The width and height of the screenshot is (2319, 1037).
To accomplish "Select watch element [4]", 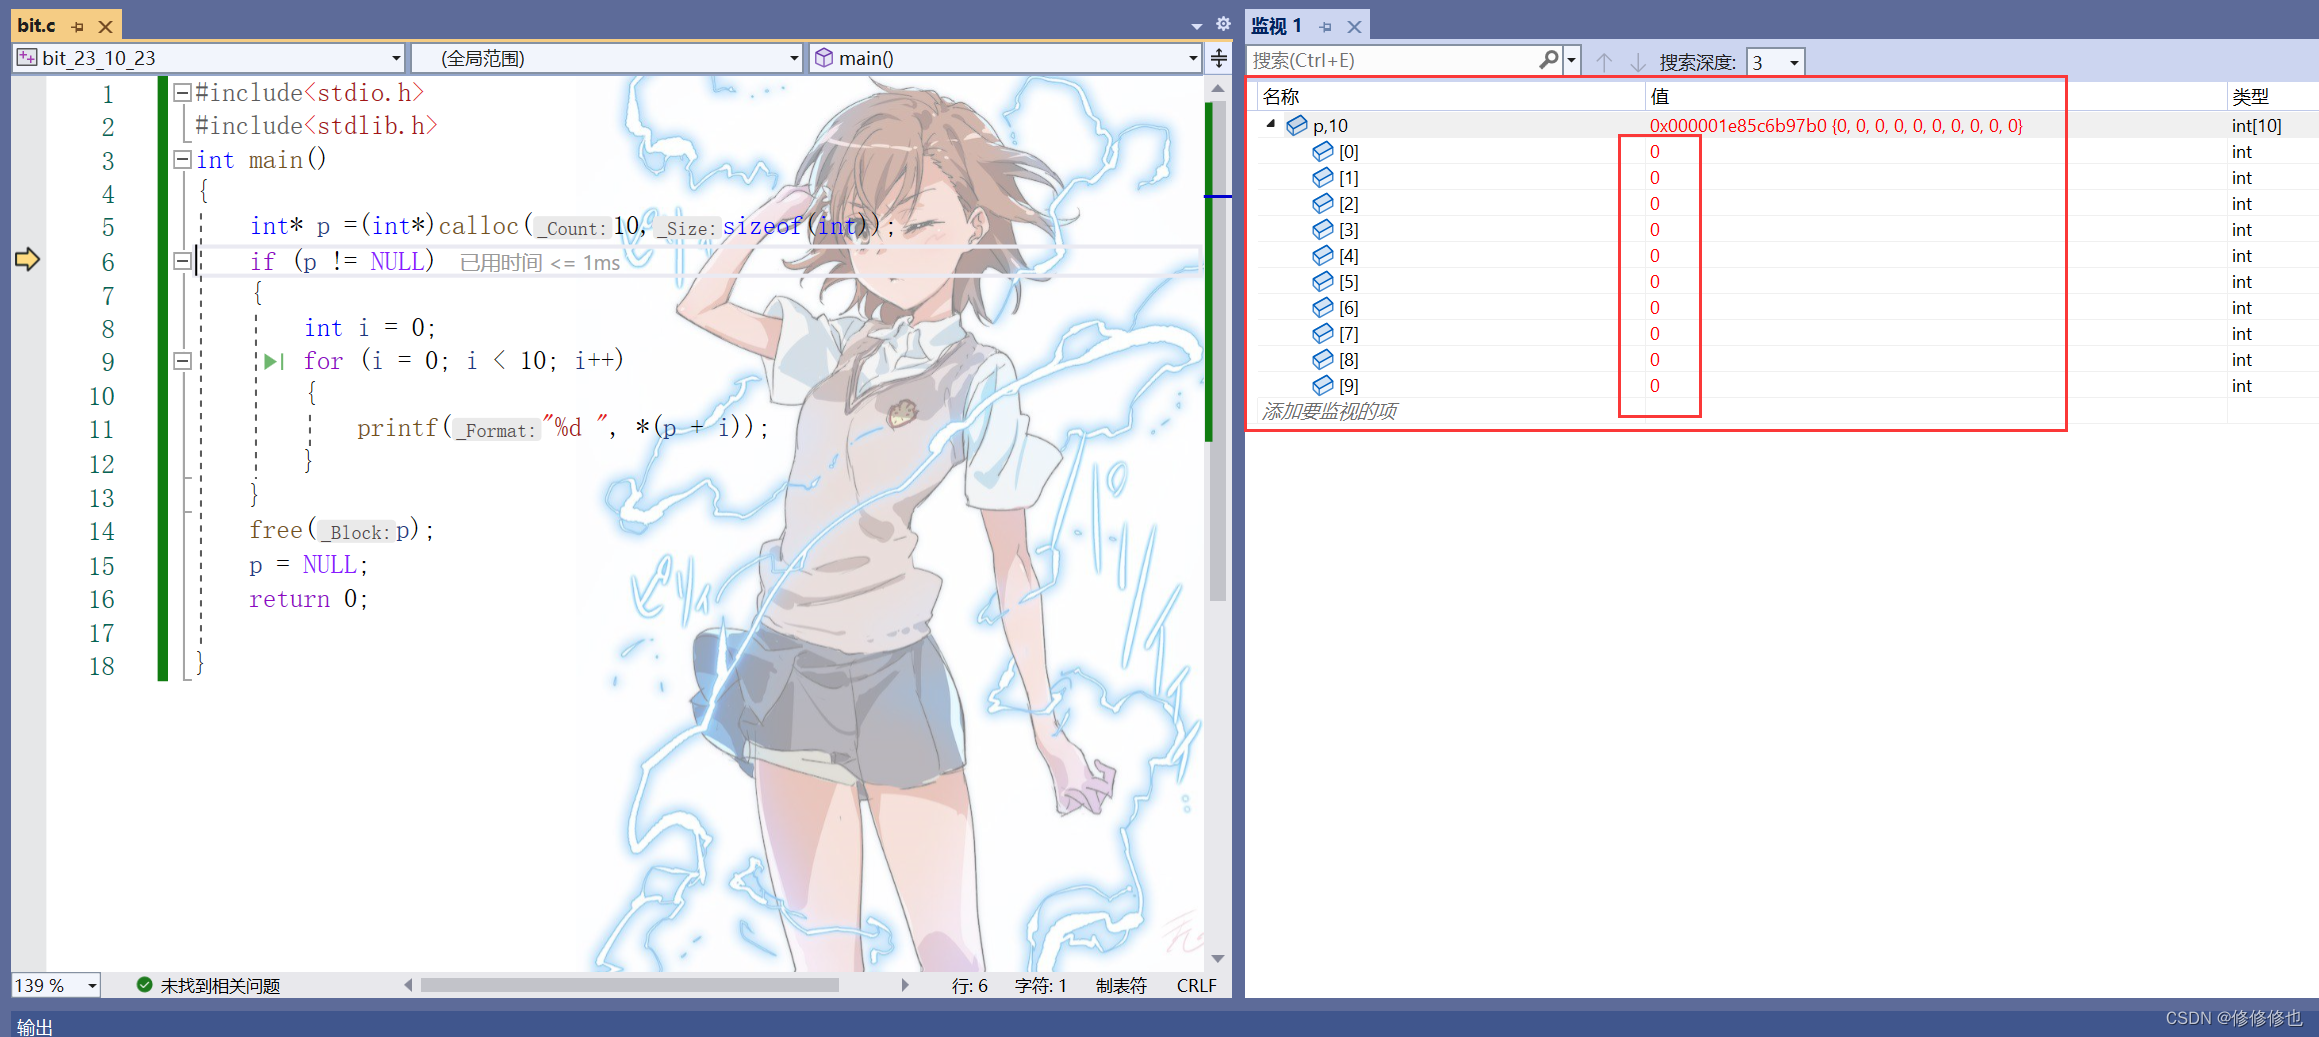I will [x=1349, y=256].
